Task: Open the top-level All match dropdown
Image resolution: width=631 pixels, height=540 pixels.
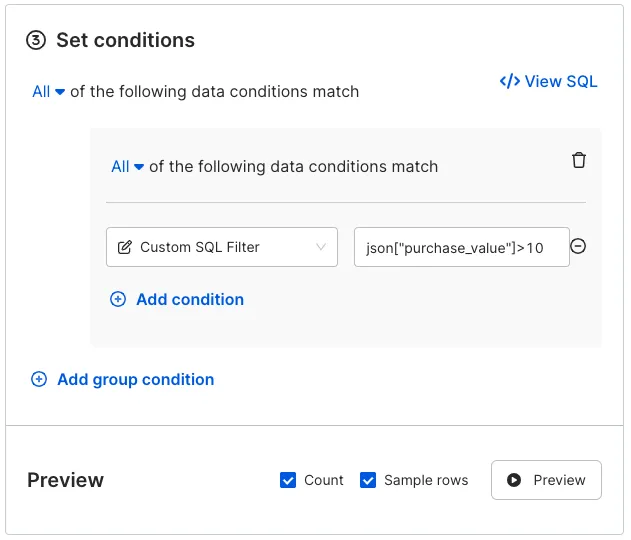Action: click(49, 92)
